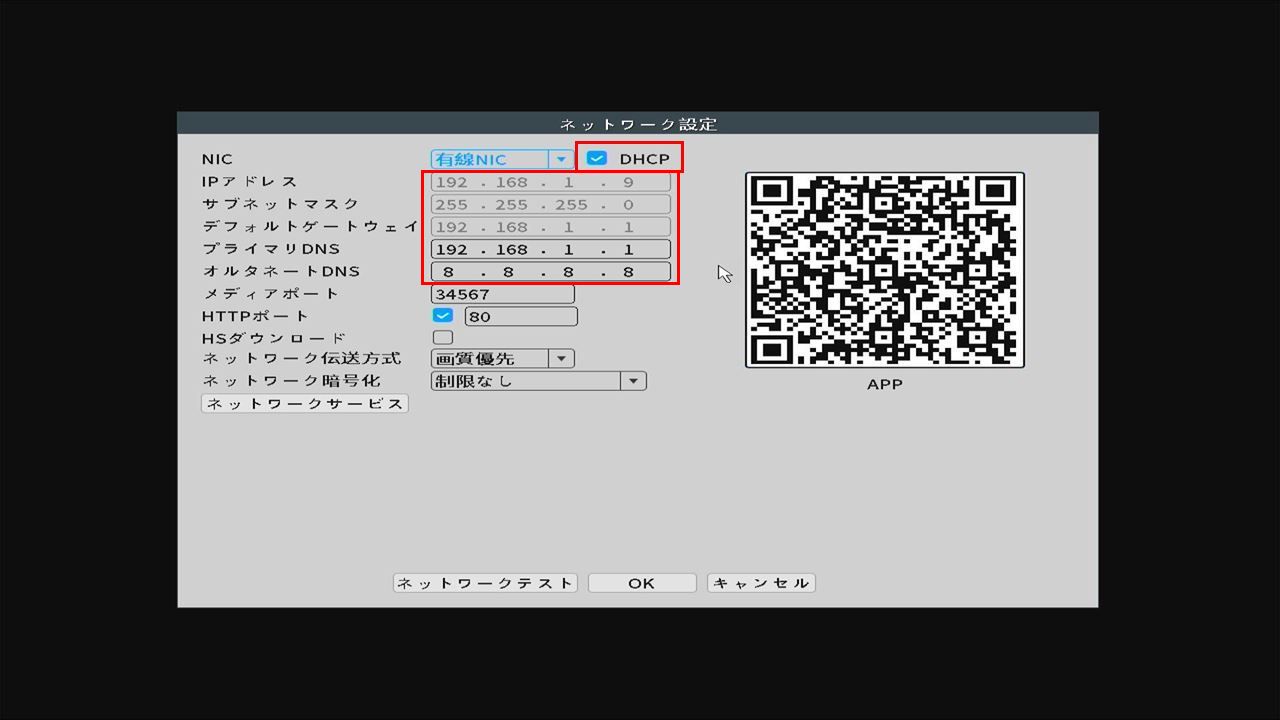Click the デフォルトゲートウェイ field
The width and height of the screenshot is (1280, 720).
point(550,227)
